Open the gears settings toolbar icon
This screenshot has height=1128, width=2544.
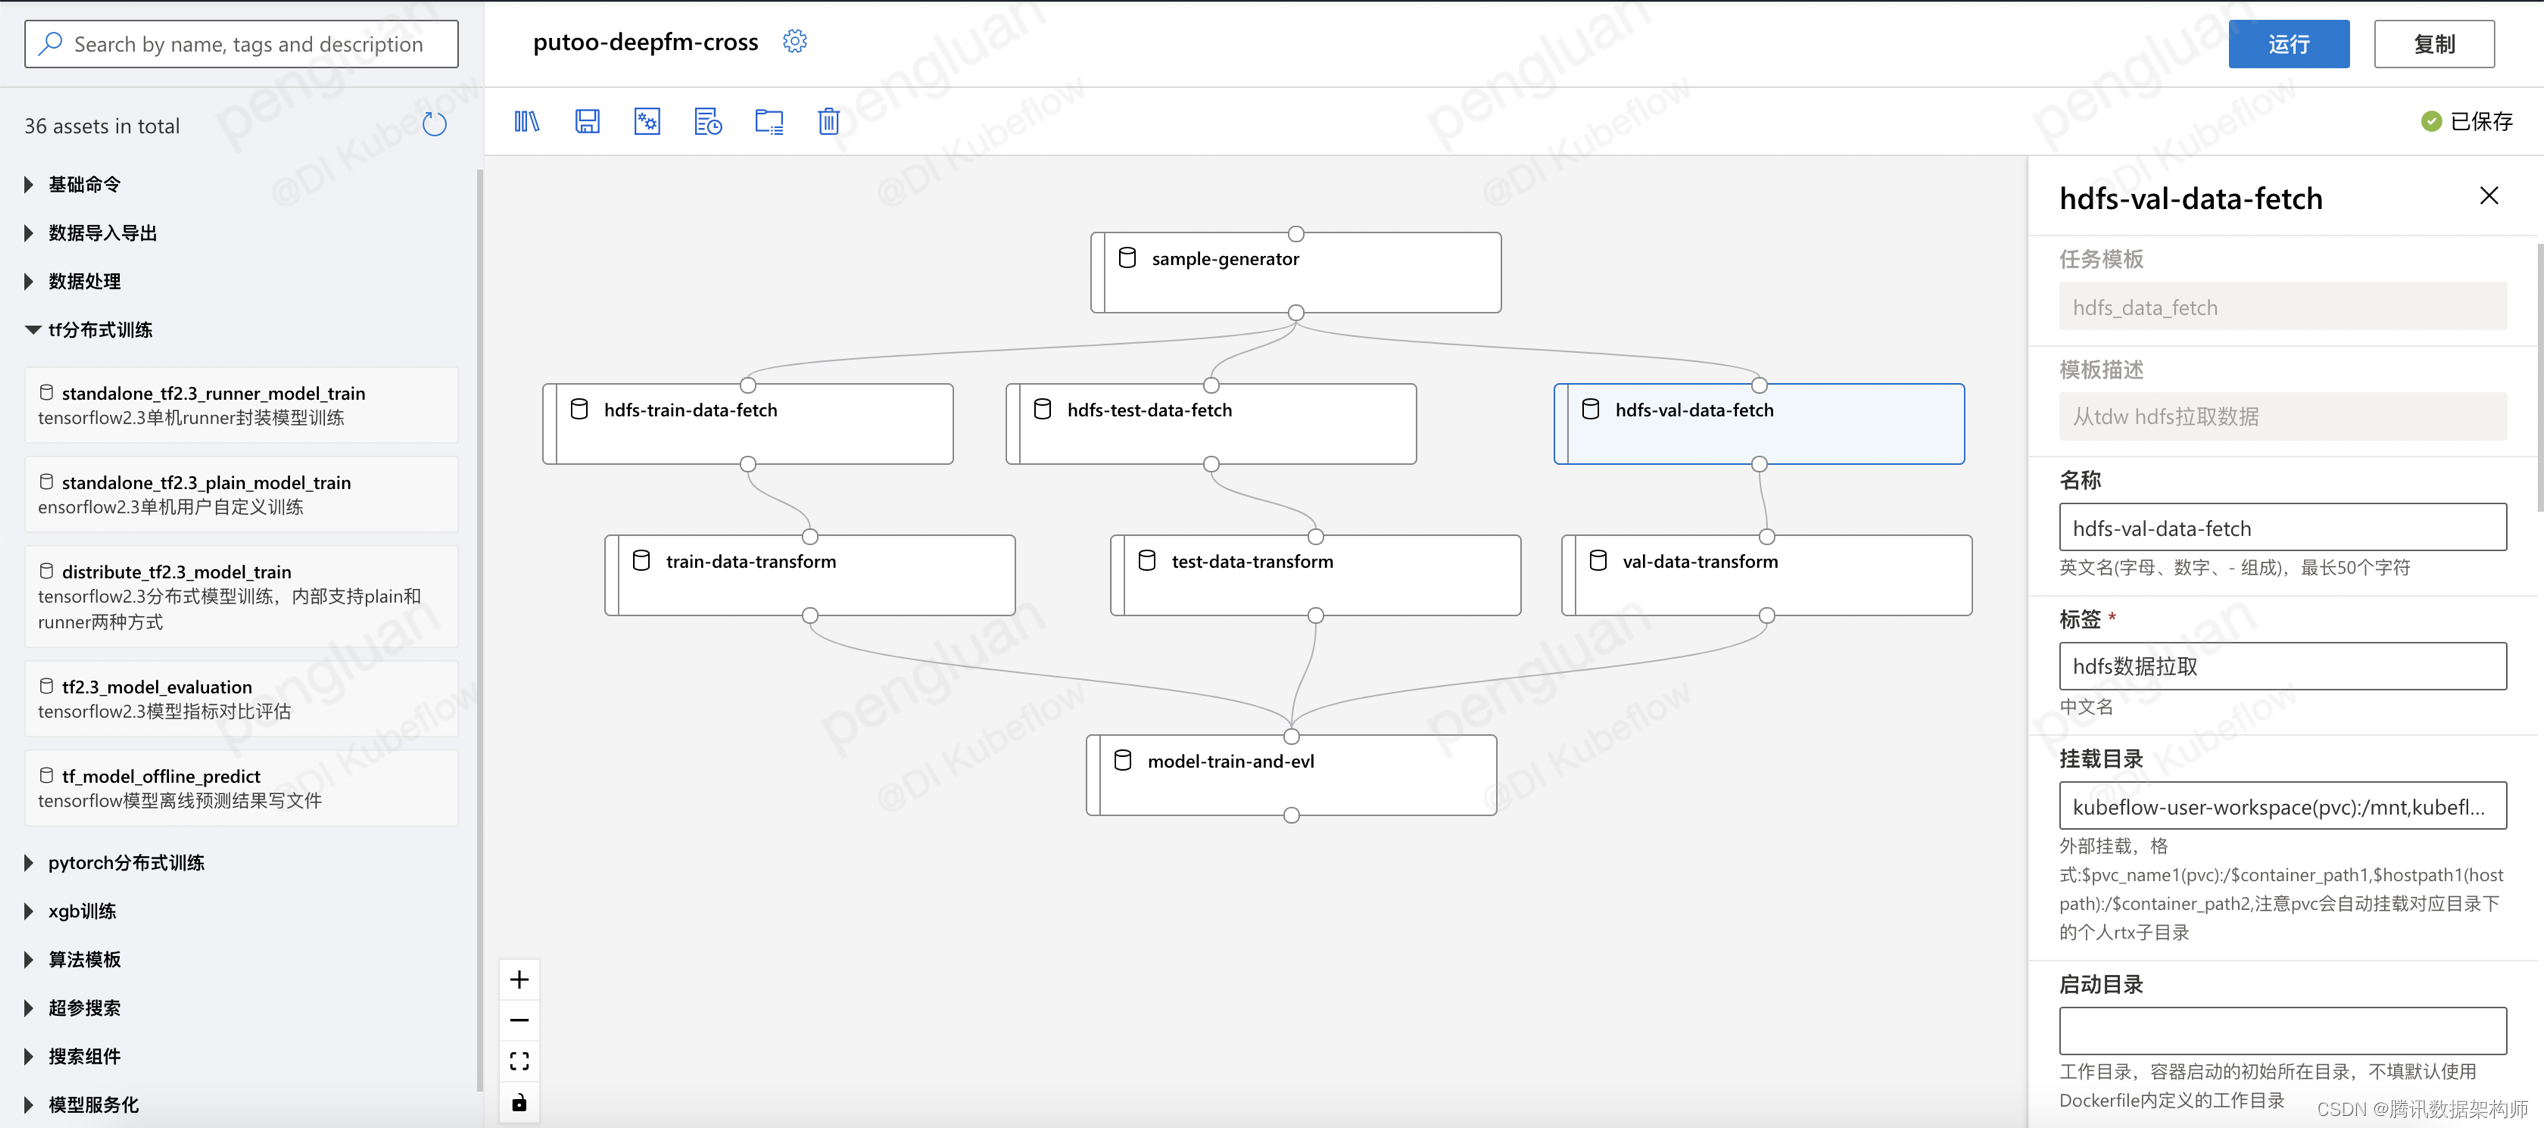coord(647,122)
